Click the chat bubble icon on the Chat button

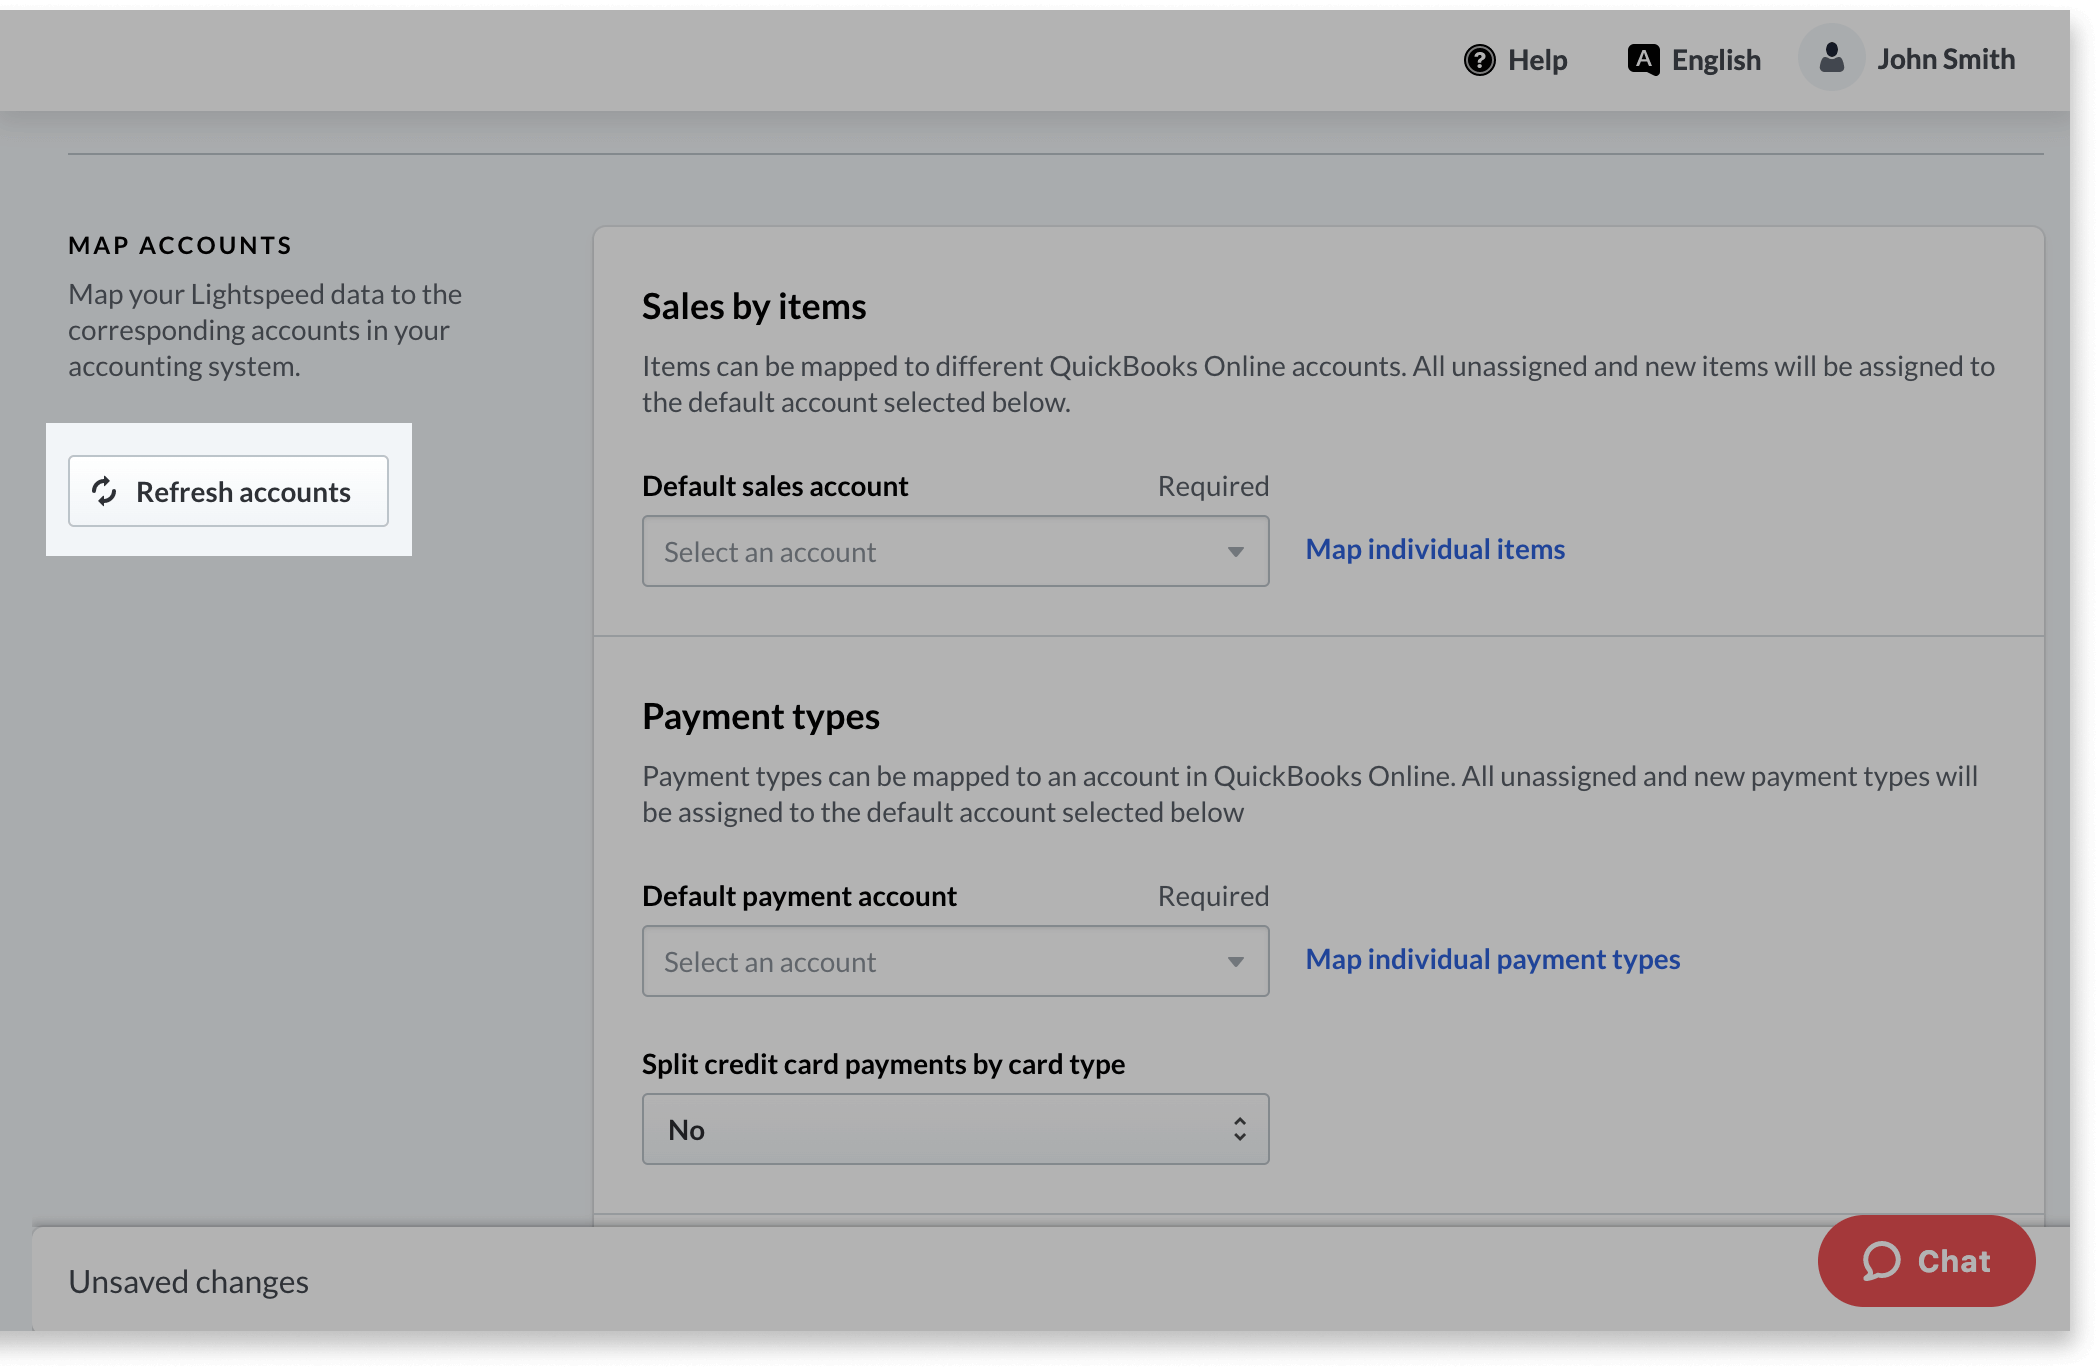pos(1882,1261)
